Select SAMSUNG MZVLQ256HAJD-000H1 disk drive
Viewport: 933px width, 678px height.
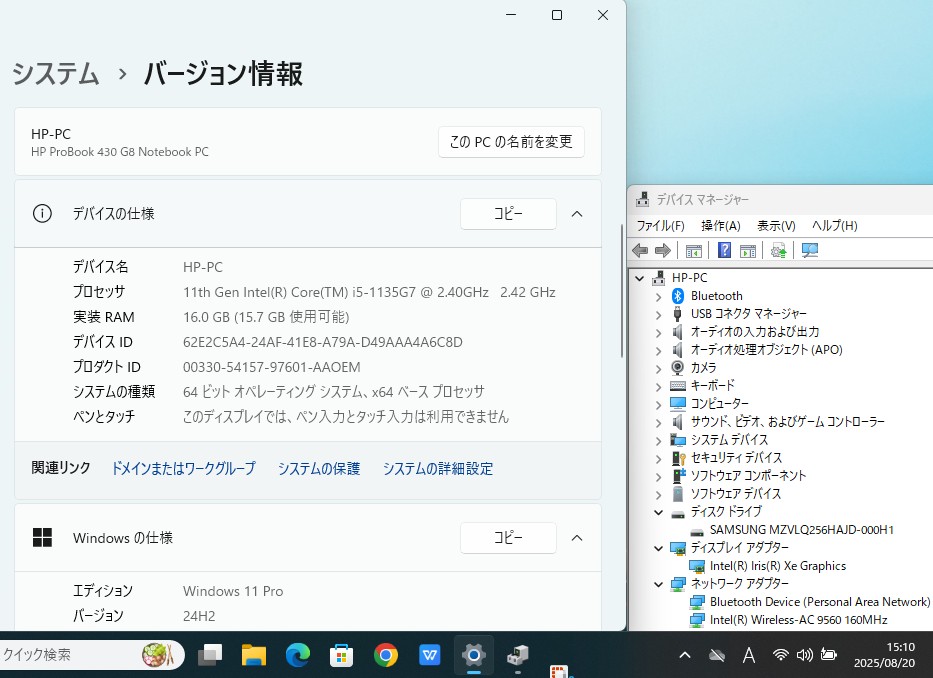point(801,530)
